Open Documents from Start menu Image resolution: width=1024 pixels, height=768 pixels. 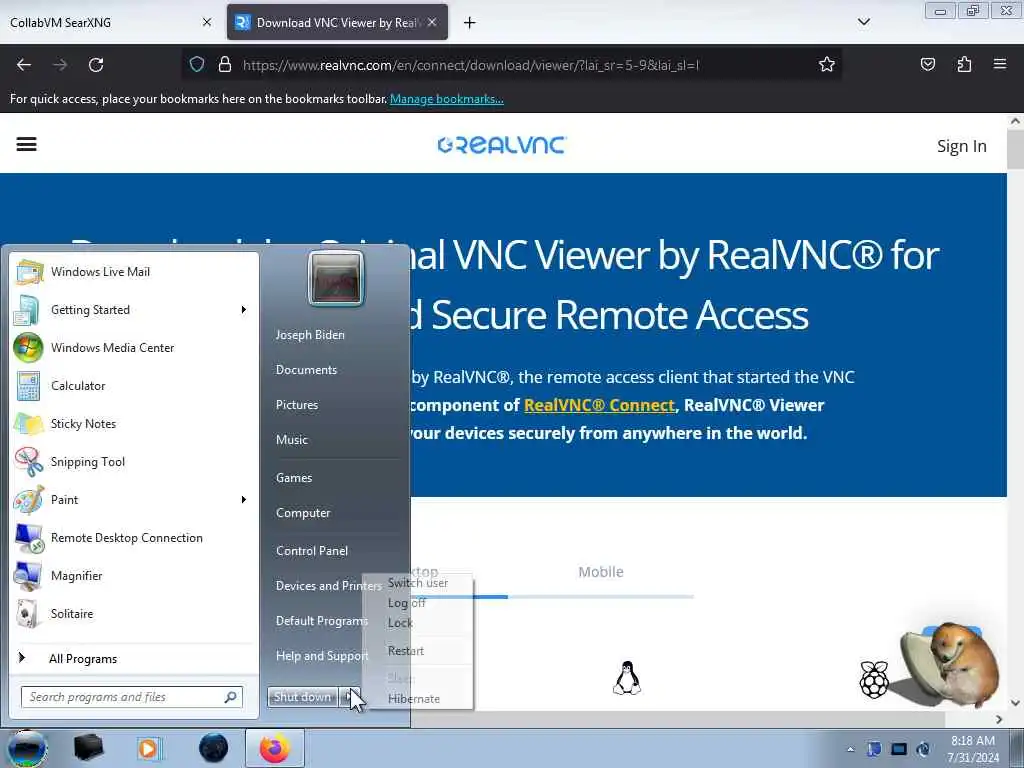pos(306,370)
